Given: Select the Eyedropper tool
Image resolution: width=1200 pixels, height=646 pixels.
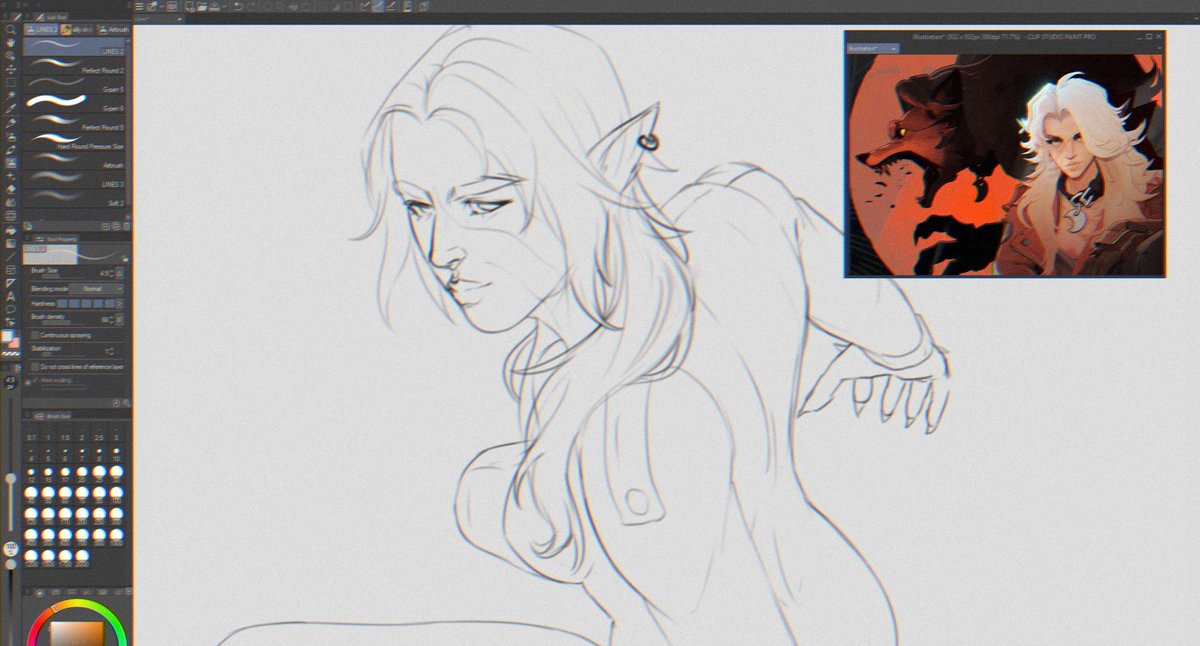Looking at the screenshot, I should 10,108.
